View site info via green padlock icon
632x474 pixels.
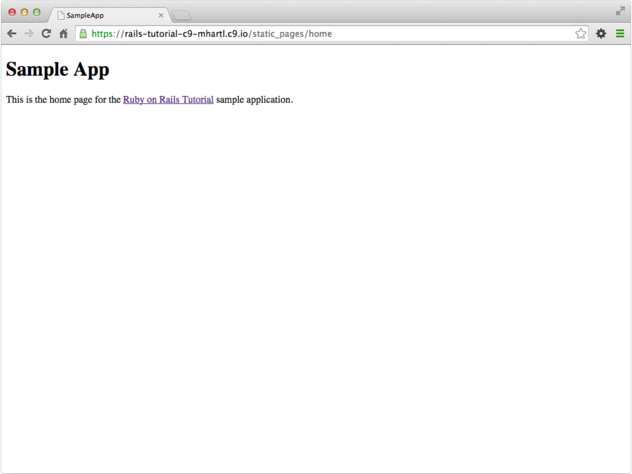pyautogui.click(x=83, y=34)
